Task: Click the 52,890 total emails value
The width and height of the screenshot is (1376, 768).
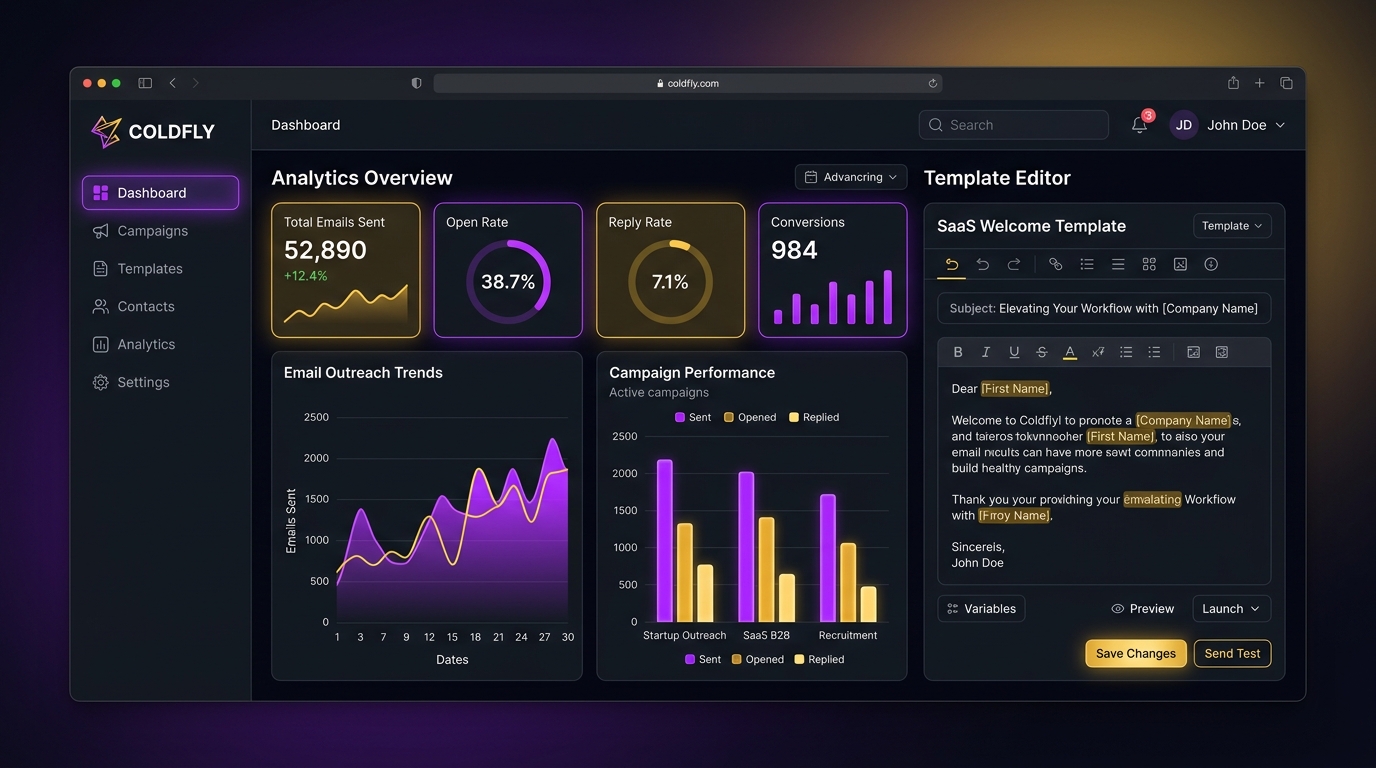Action: [x=325, y=250]
